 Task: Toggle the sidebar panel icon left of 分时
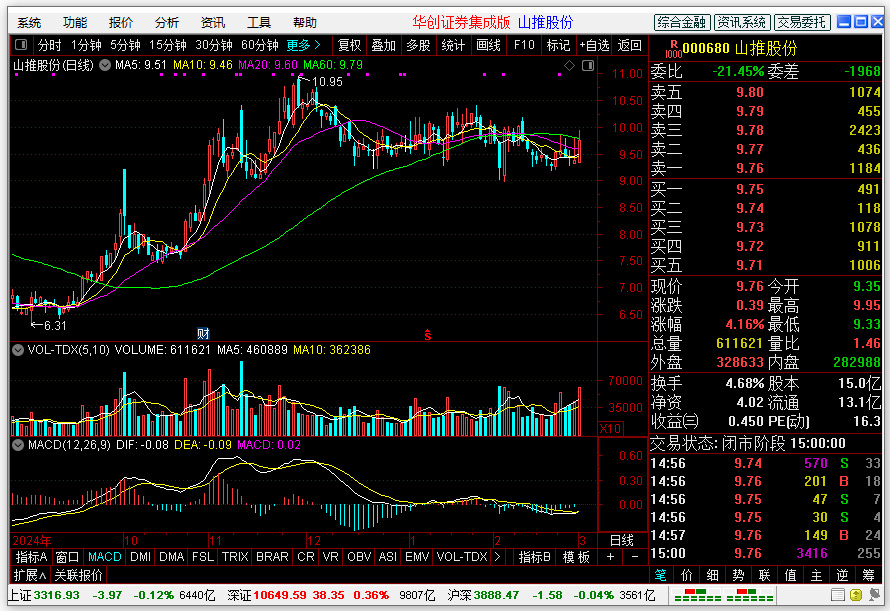[x=21, y=44]
